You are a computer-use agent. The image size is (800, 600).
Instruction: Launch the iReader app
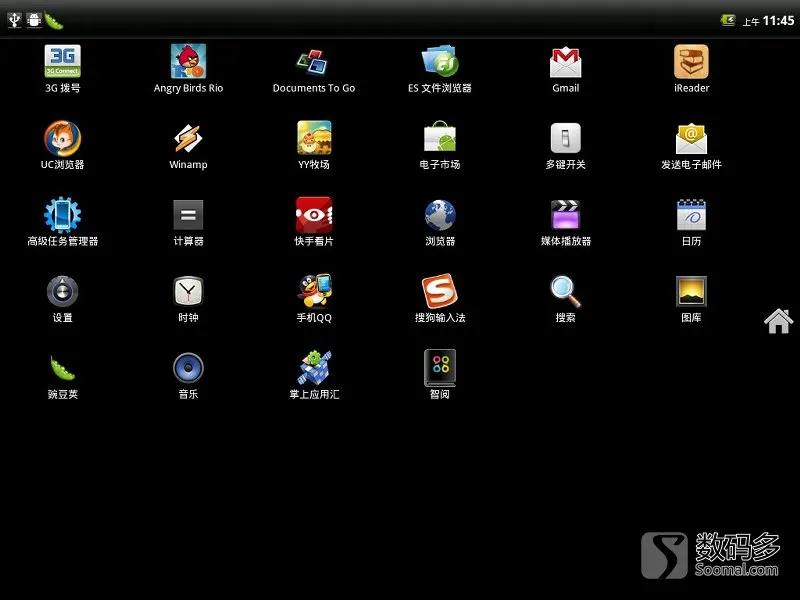(691, 69)
